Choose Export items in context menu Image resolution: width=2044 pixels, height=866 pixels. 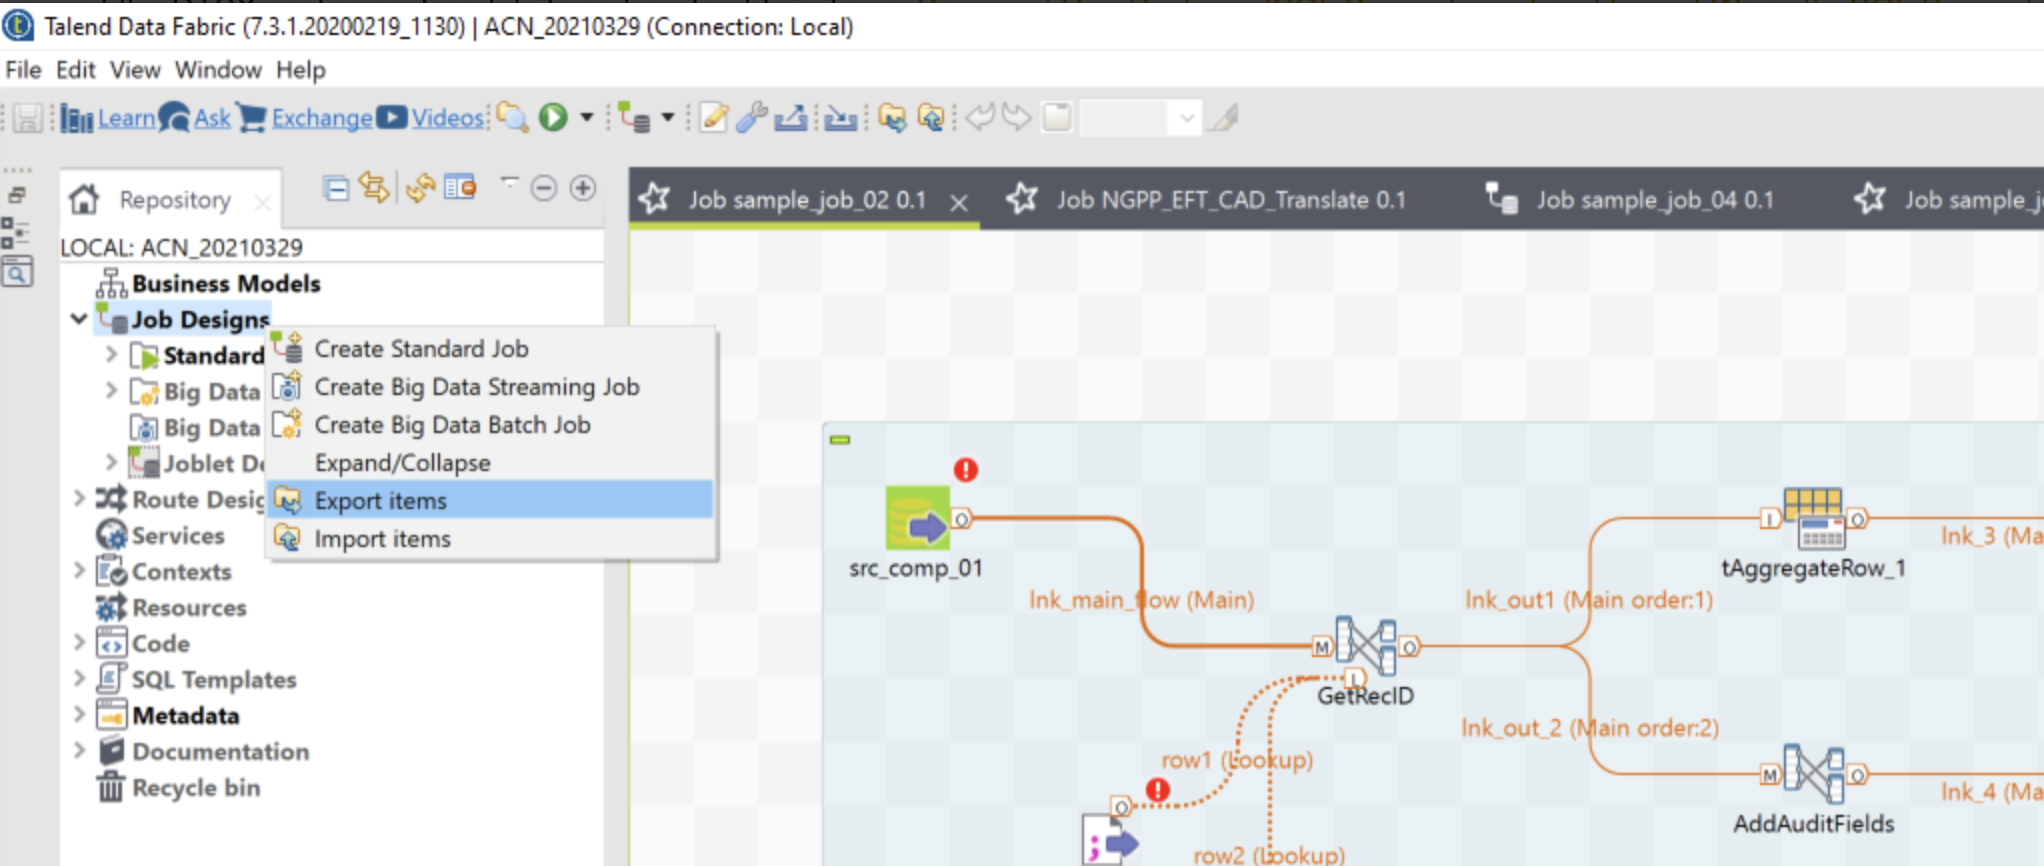491,500
